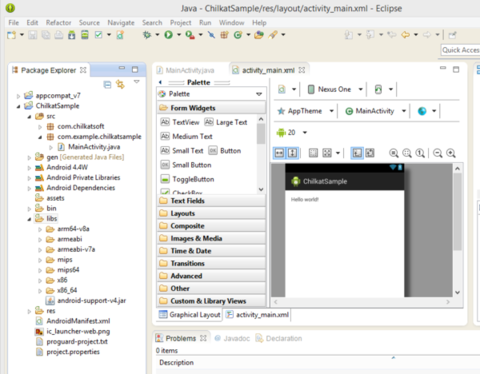Click the green Run button in toolbar

coord(168,35)
